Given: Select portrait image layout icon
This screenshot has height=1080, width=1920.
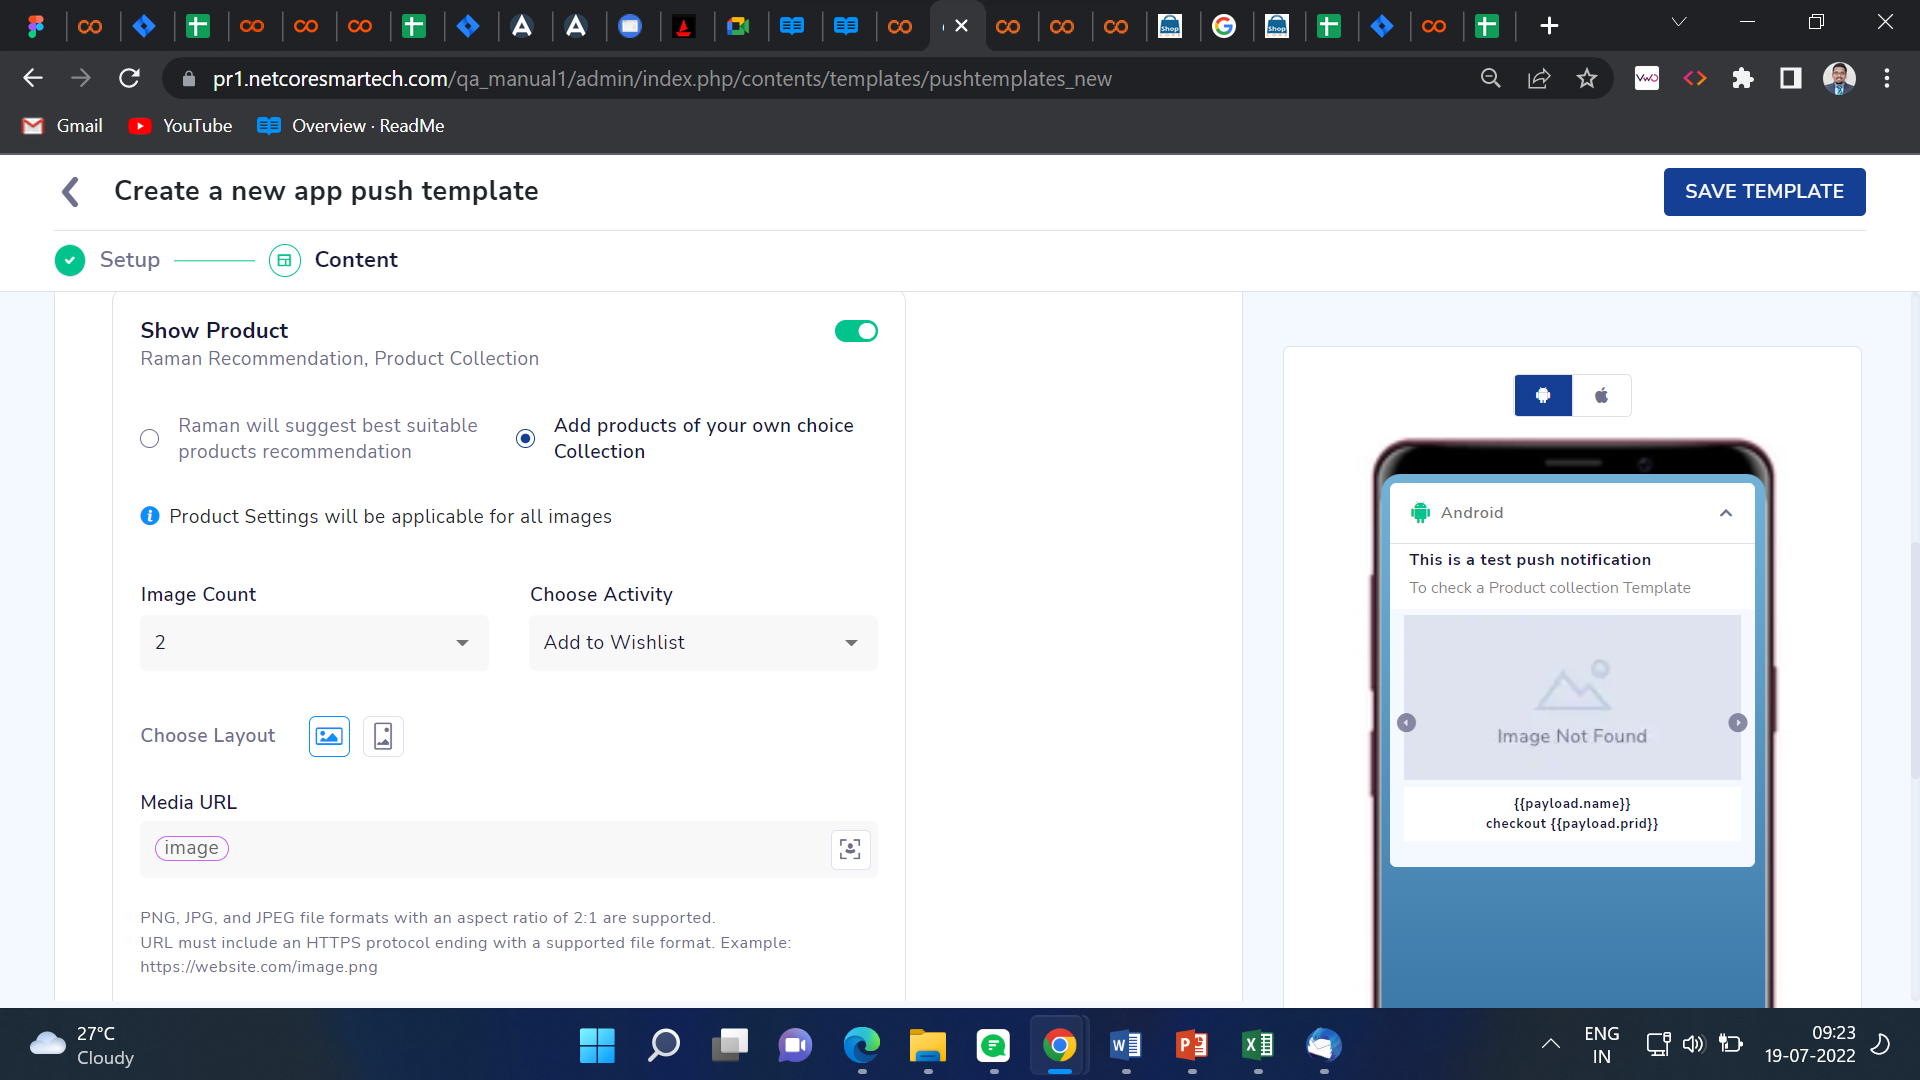Looking at the screenshot, I should click(x=383, y=737).
